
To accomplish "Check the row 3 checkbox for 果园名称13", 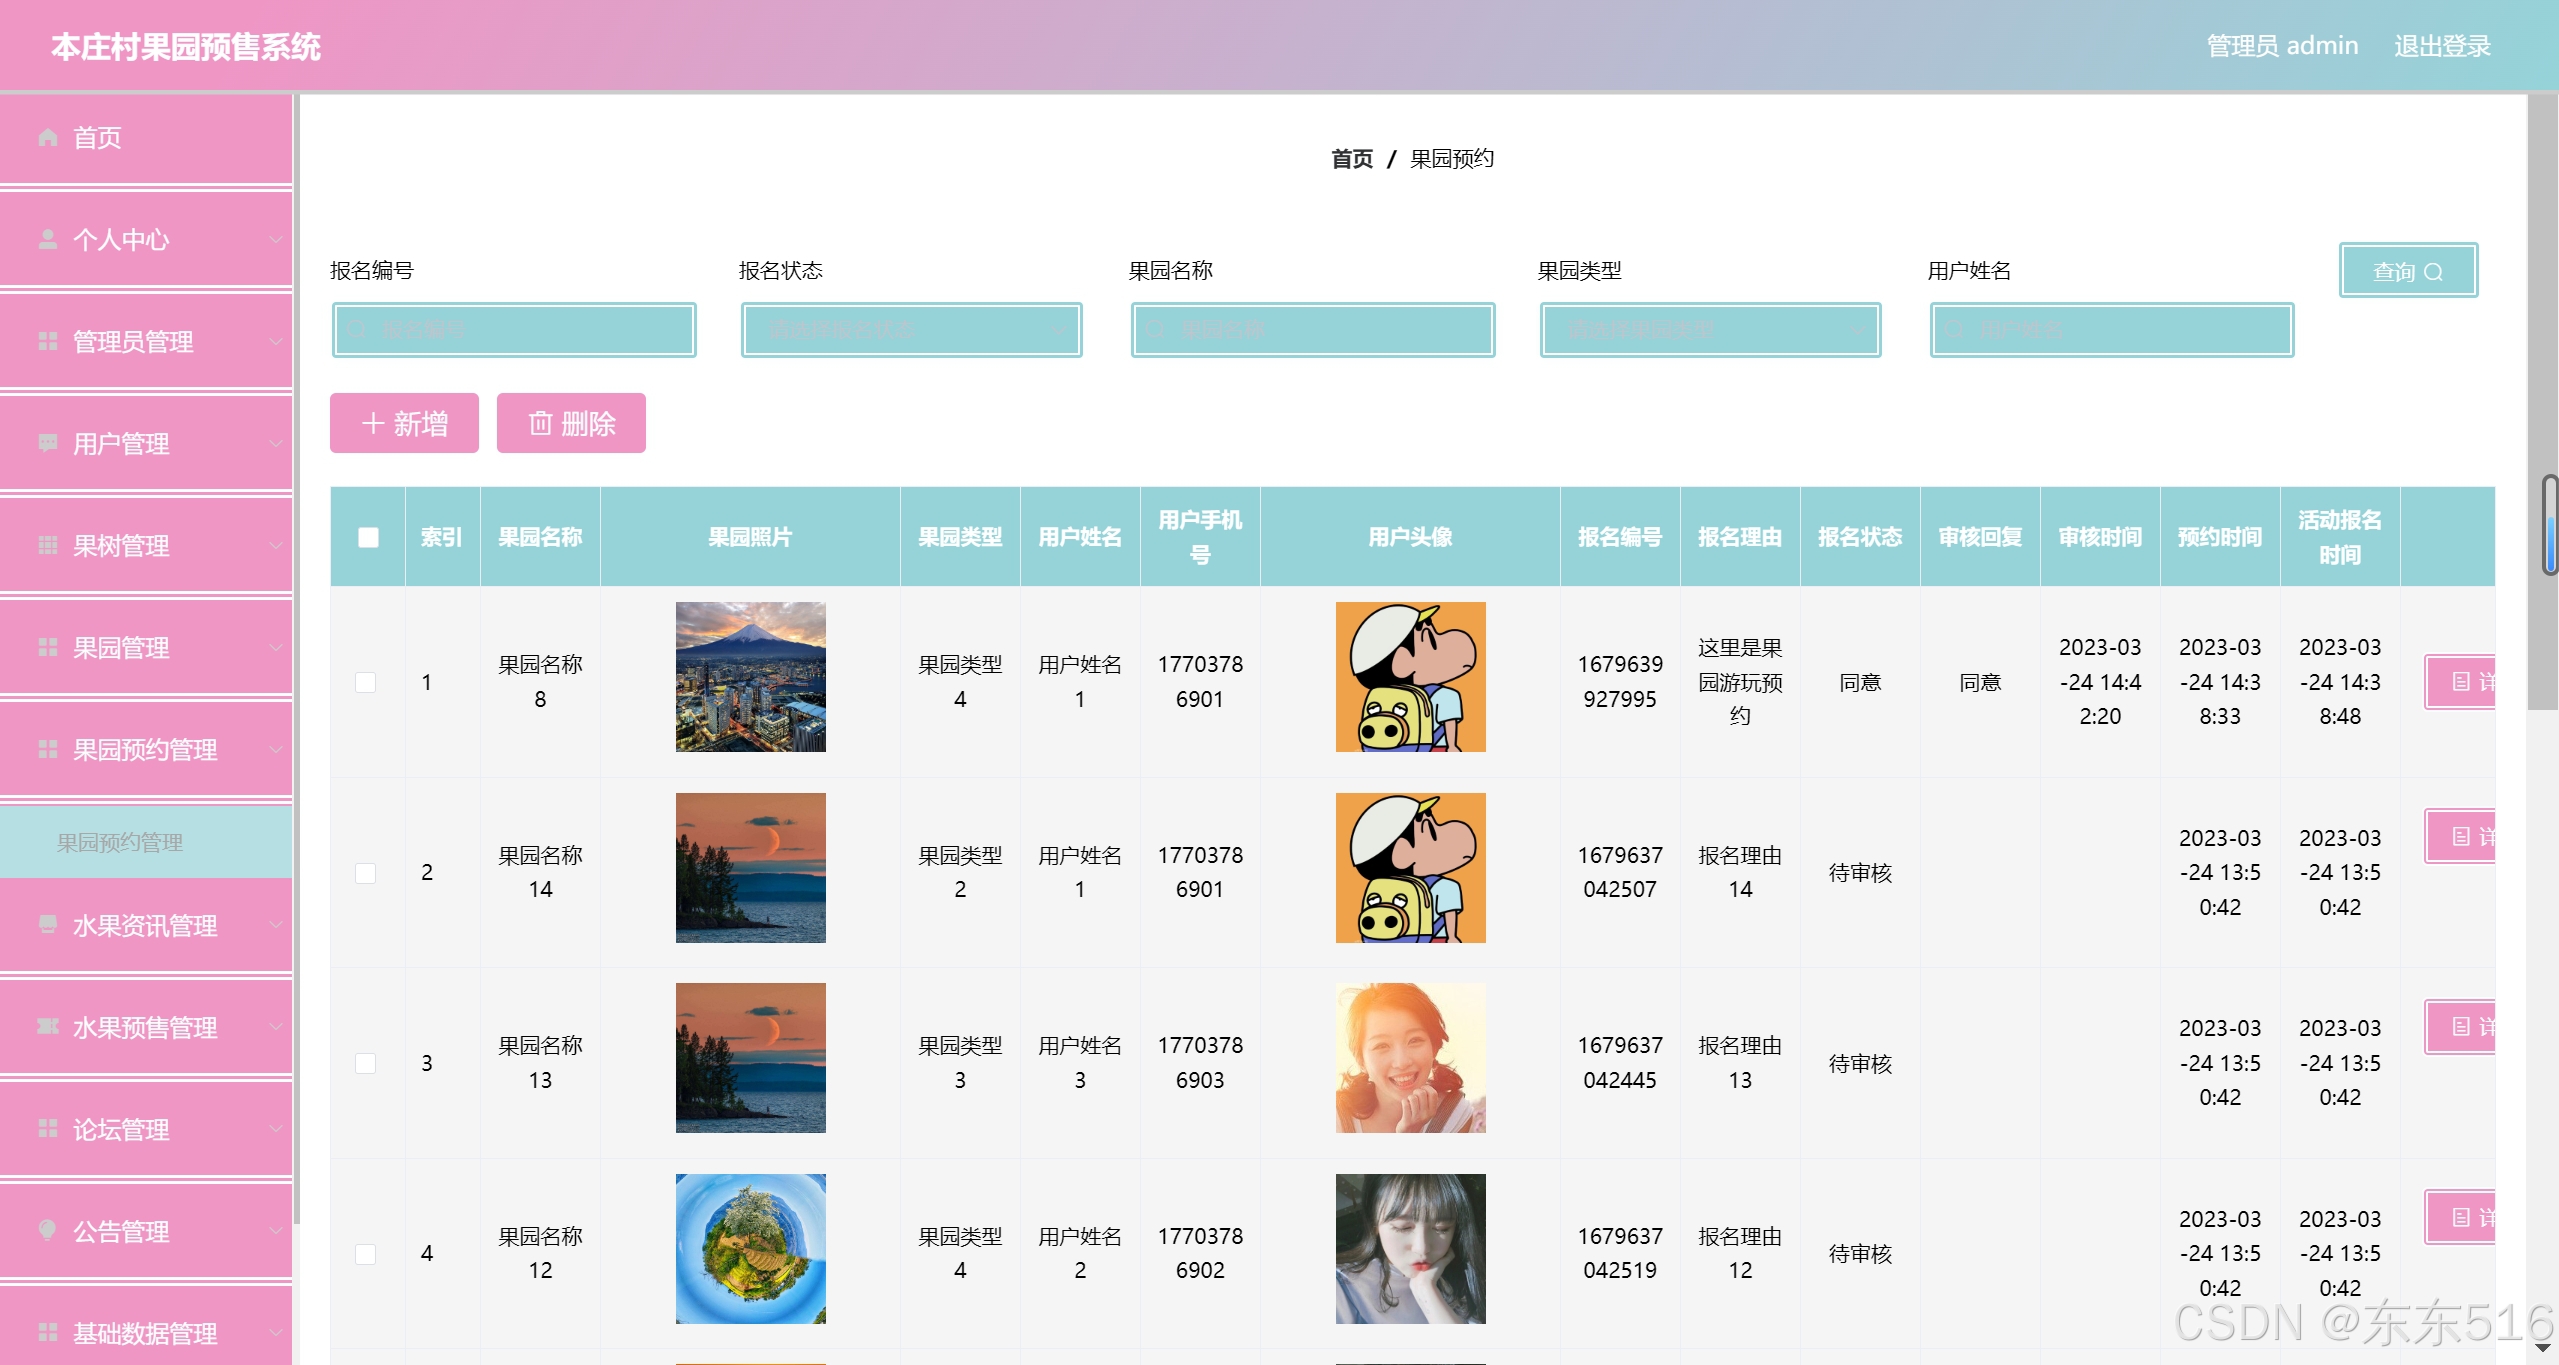I will (x=366, y=1063).
